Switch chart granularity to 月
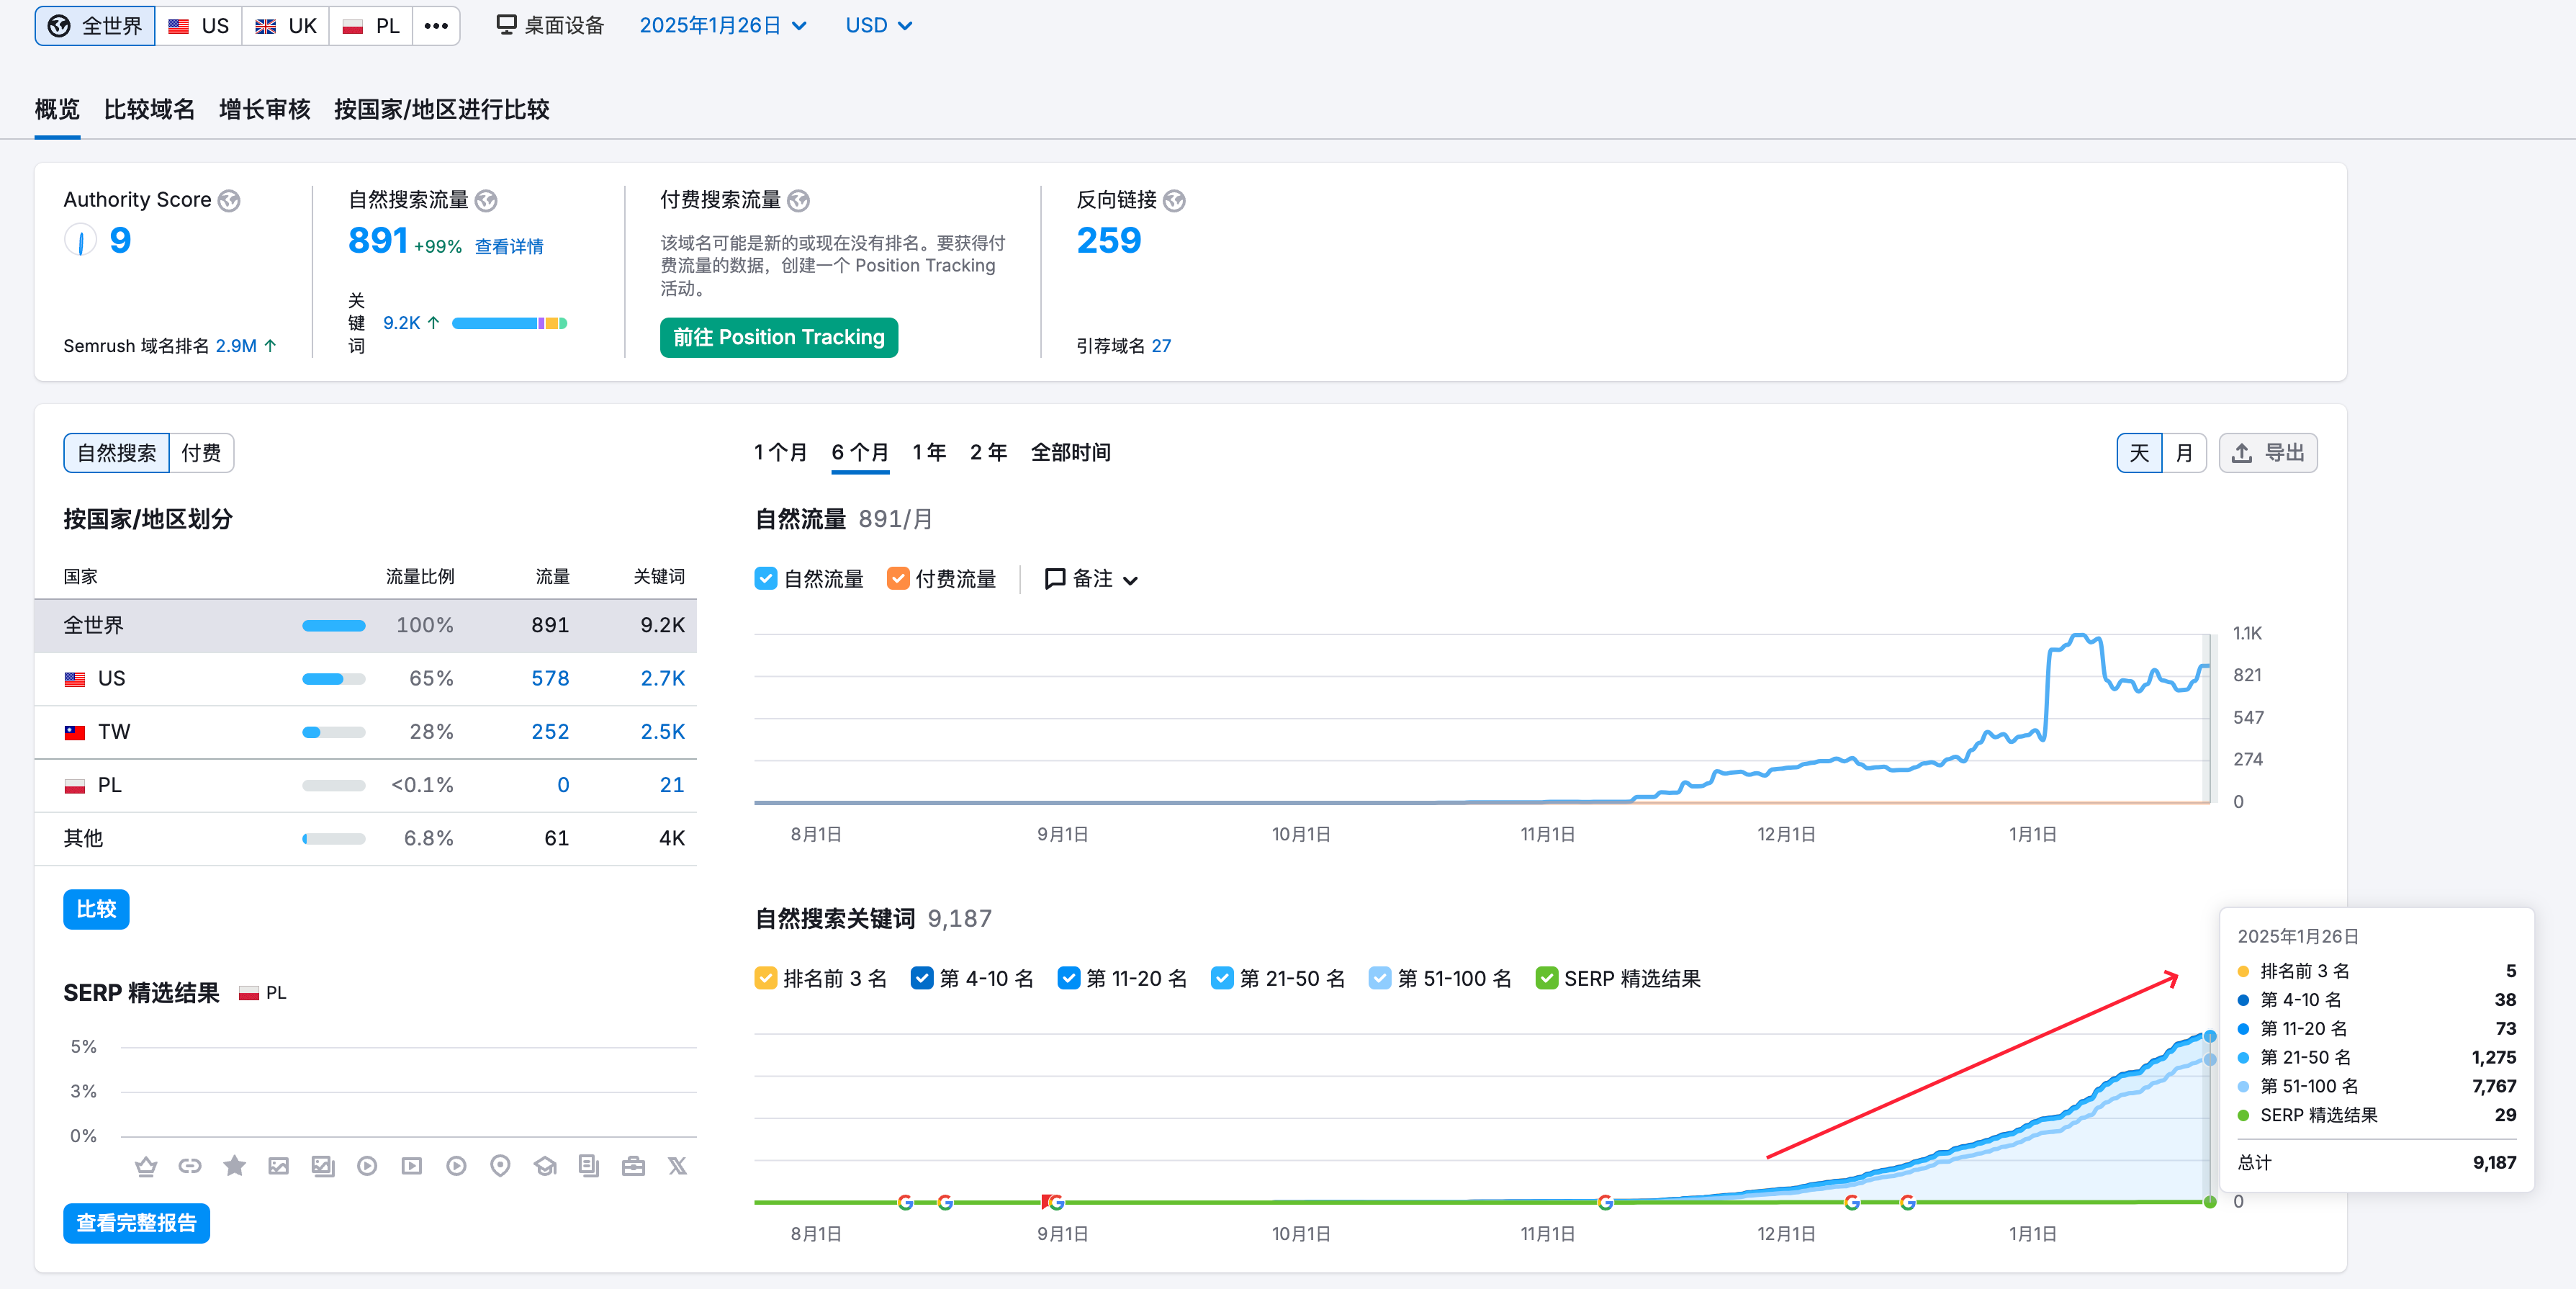Image resolution: width=2576 pixels, height=1289 pixels. [2184, 453]
